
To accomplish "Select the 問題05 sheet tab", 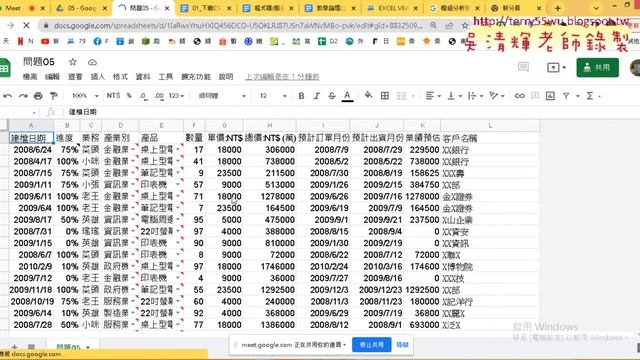I will point(68,347).
